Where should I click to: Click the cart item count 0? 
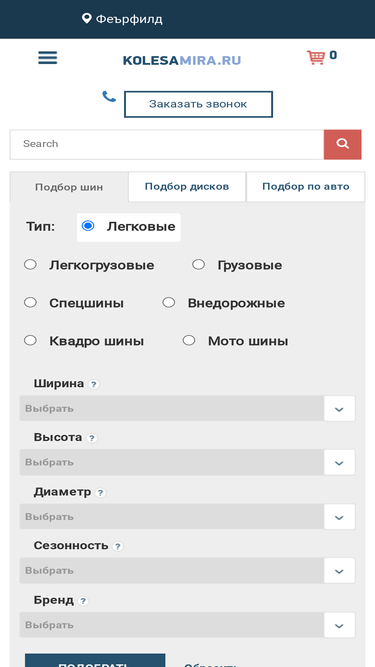[x=333, y=55]
